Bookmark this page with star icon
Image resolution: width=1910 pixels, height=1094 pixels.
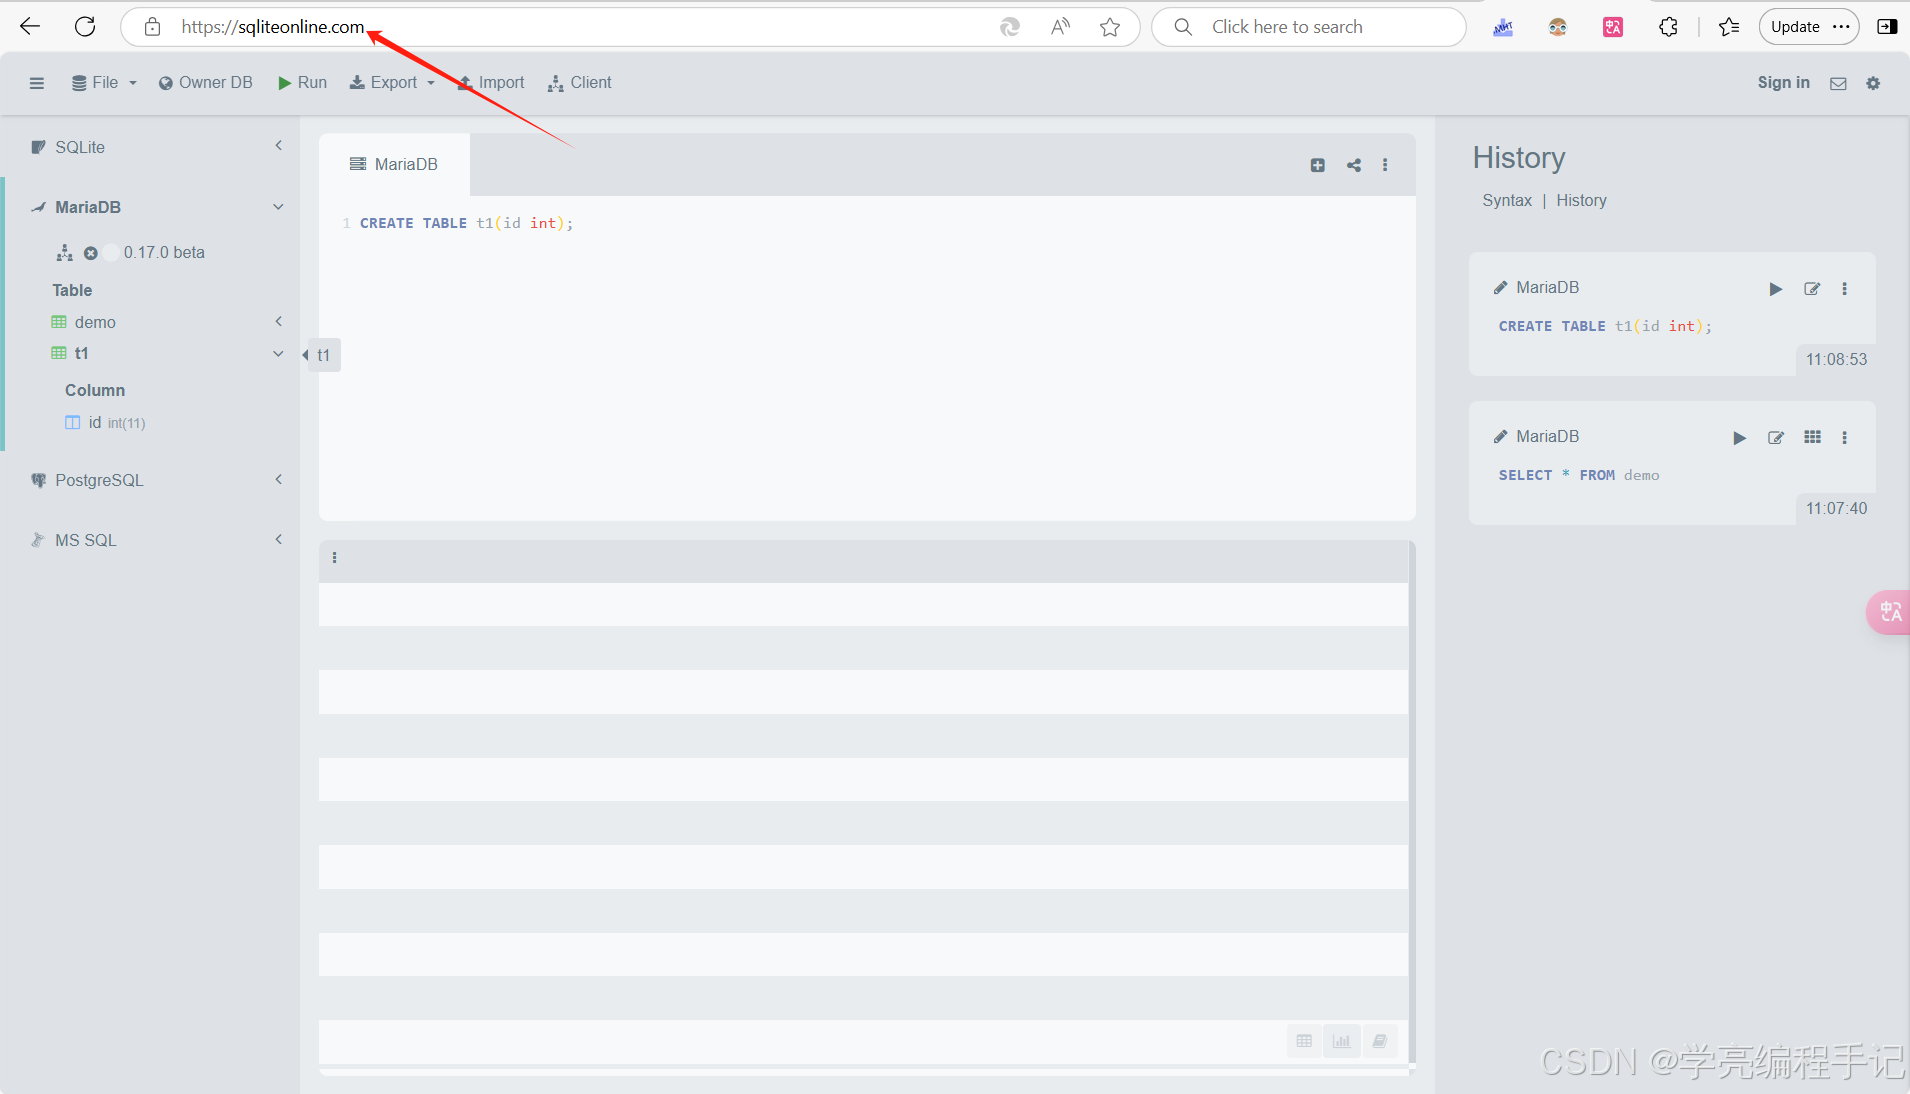[x=1110, y=27]
